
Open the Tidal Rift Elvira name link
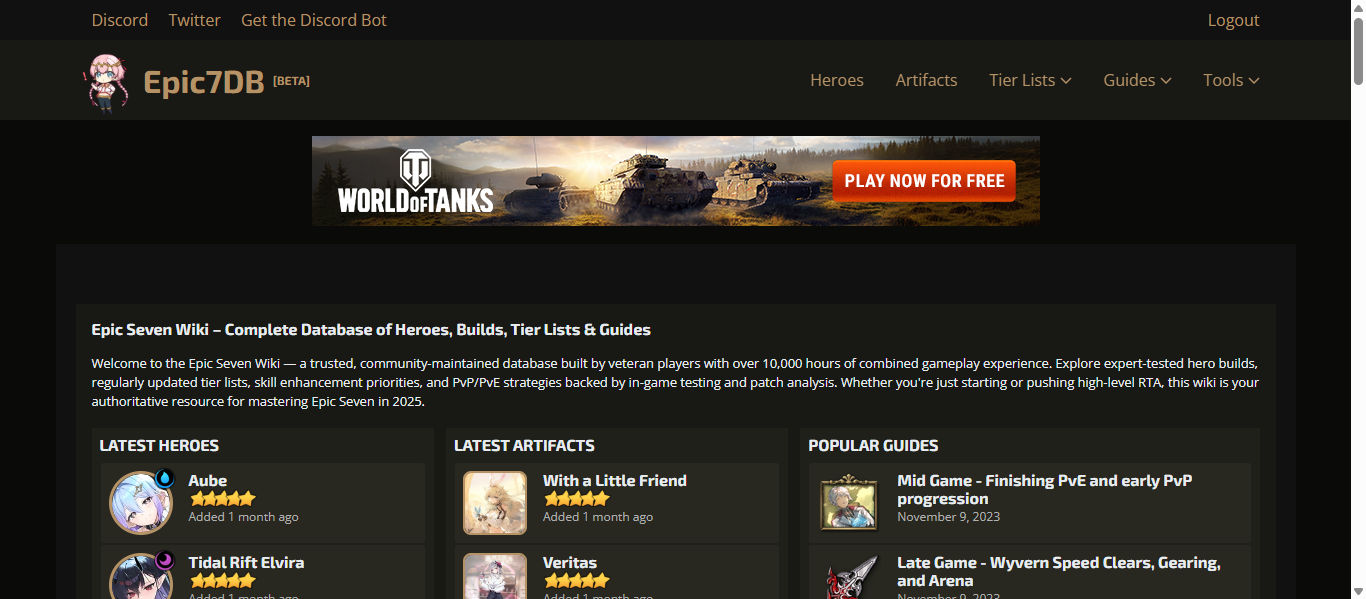[x=247, y=563]
